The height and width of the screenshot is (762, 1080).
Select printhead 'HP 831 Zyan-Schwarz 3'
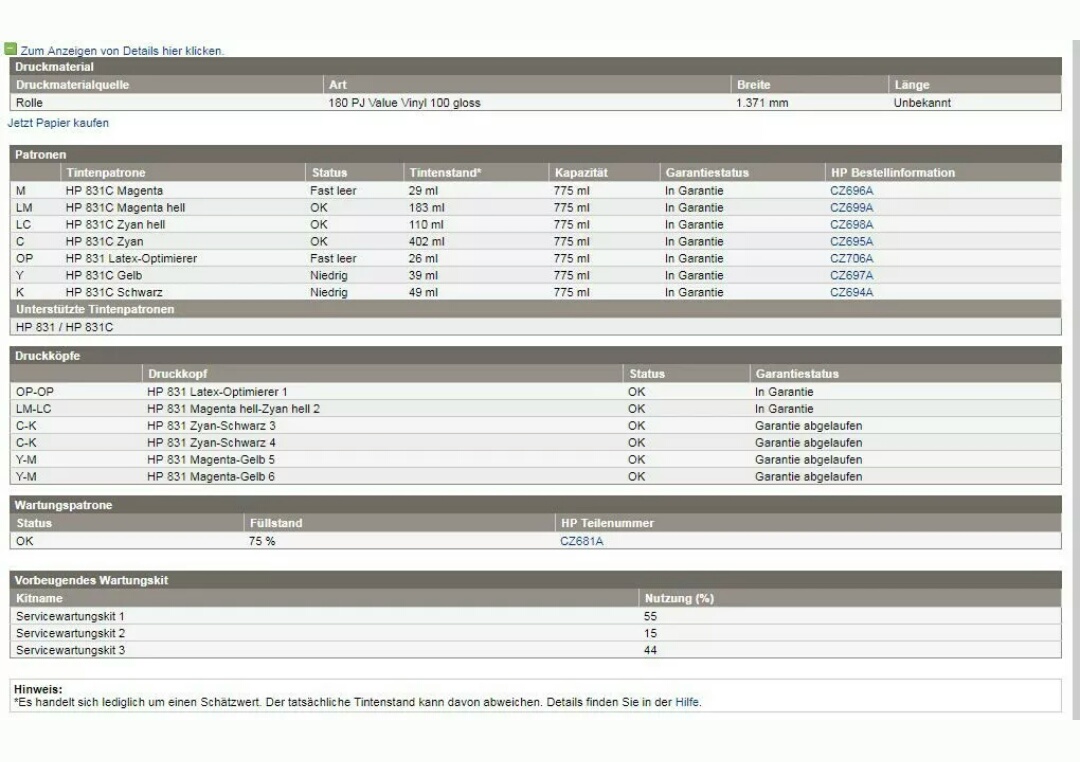(211, 426)
